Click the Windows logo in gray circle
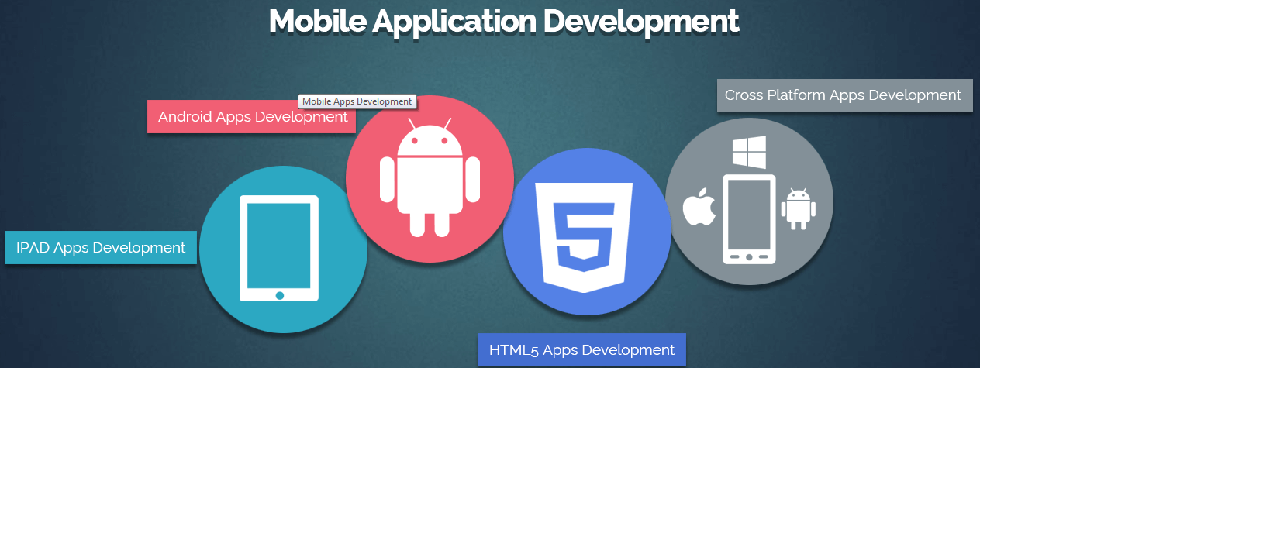The width and height of the screenshot is (1264, 534). [x=749, y=153]
